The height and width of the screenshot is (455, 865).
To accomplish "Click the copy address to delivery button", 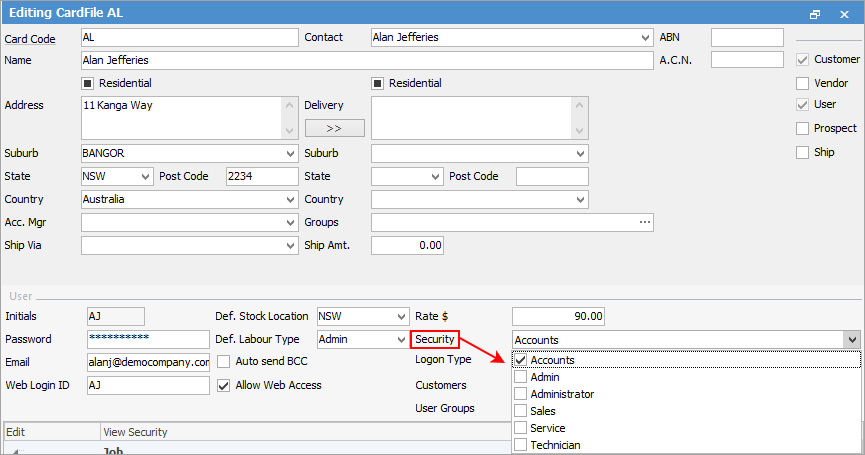I will point(334,128).
